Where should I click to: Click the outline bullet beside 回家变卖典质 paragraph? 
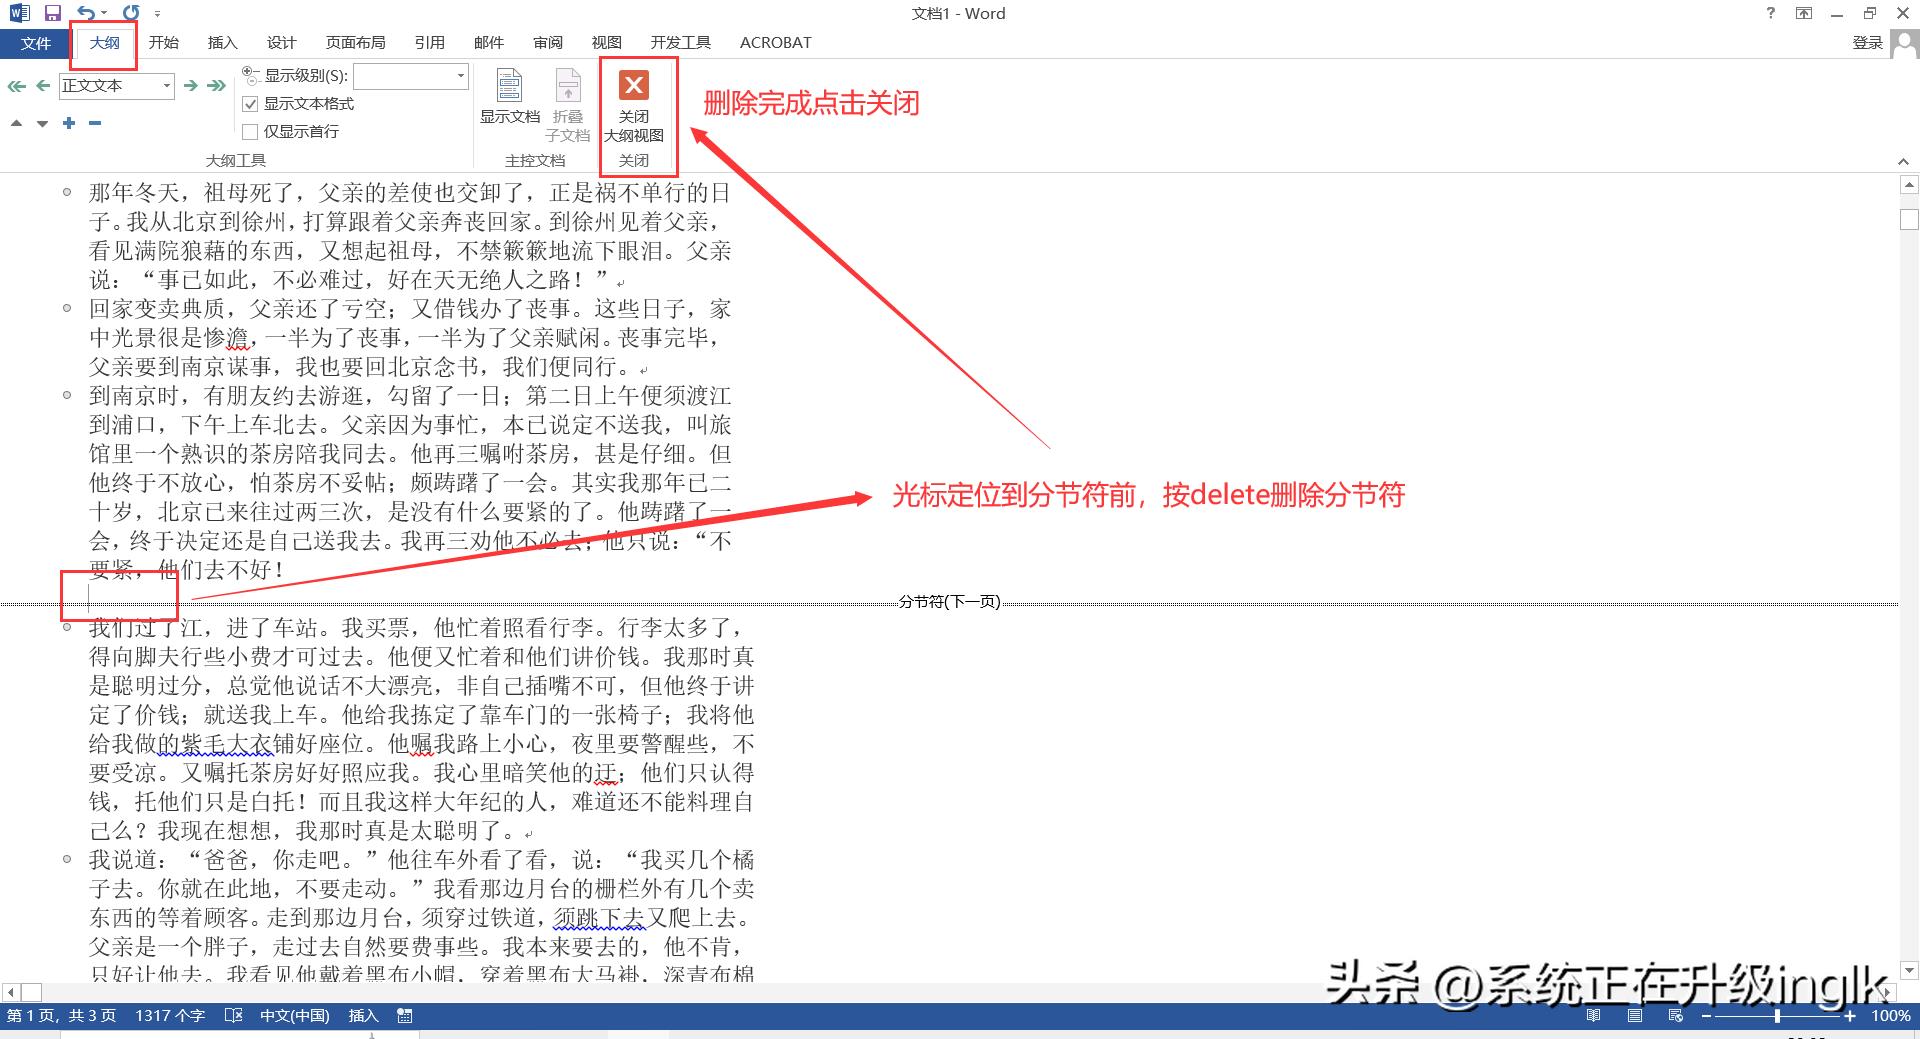[67, 308]
